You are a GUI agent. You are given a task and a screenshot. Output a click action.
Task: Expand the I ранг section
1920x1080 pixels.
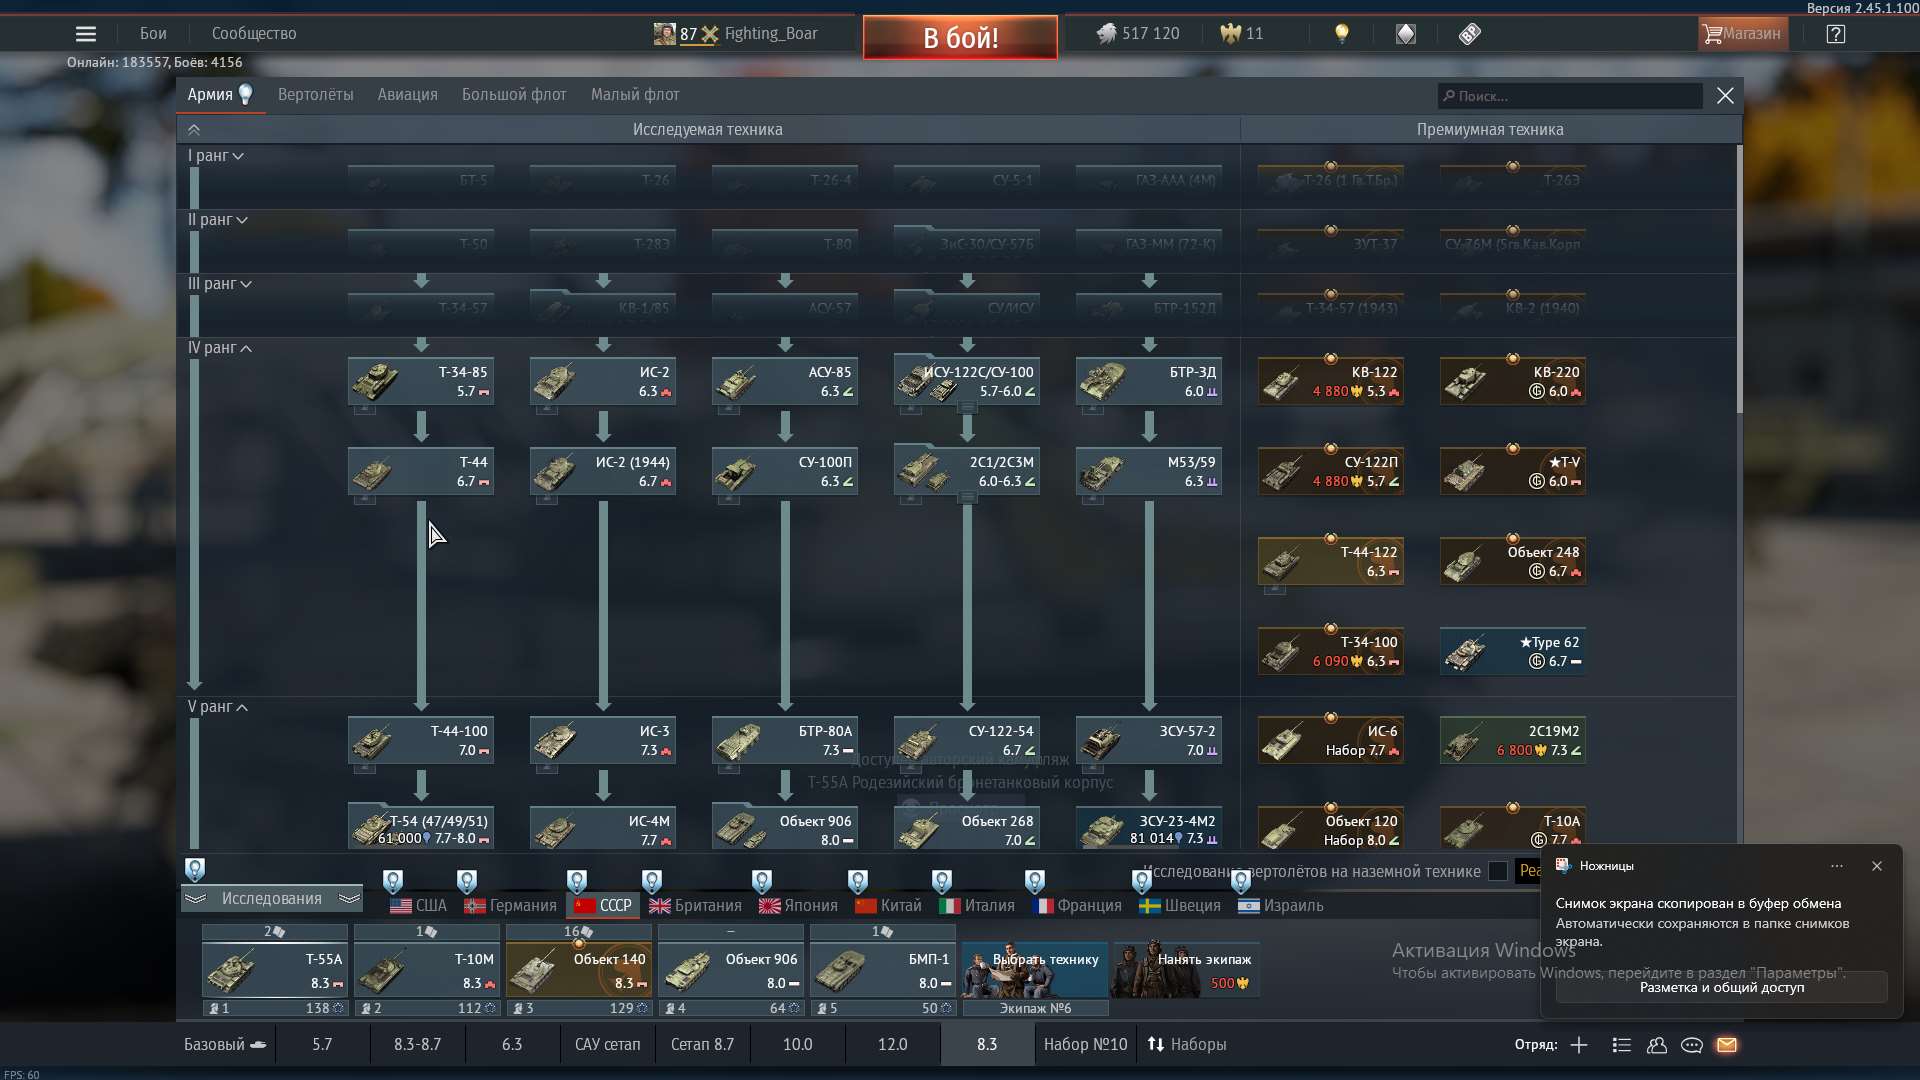216,156
